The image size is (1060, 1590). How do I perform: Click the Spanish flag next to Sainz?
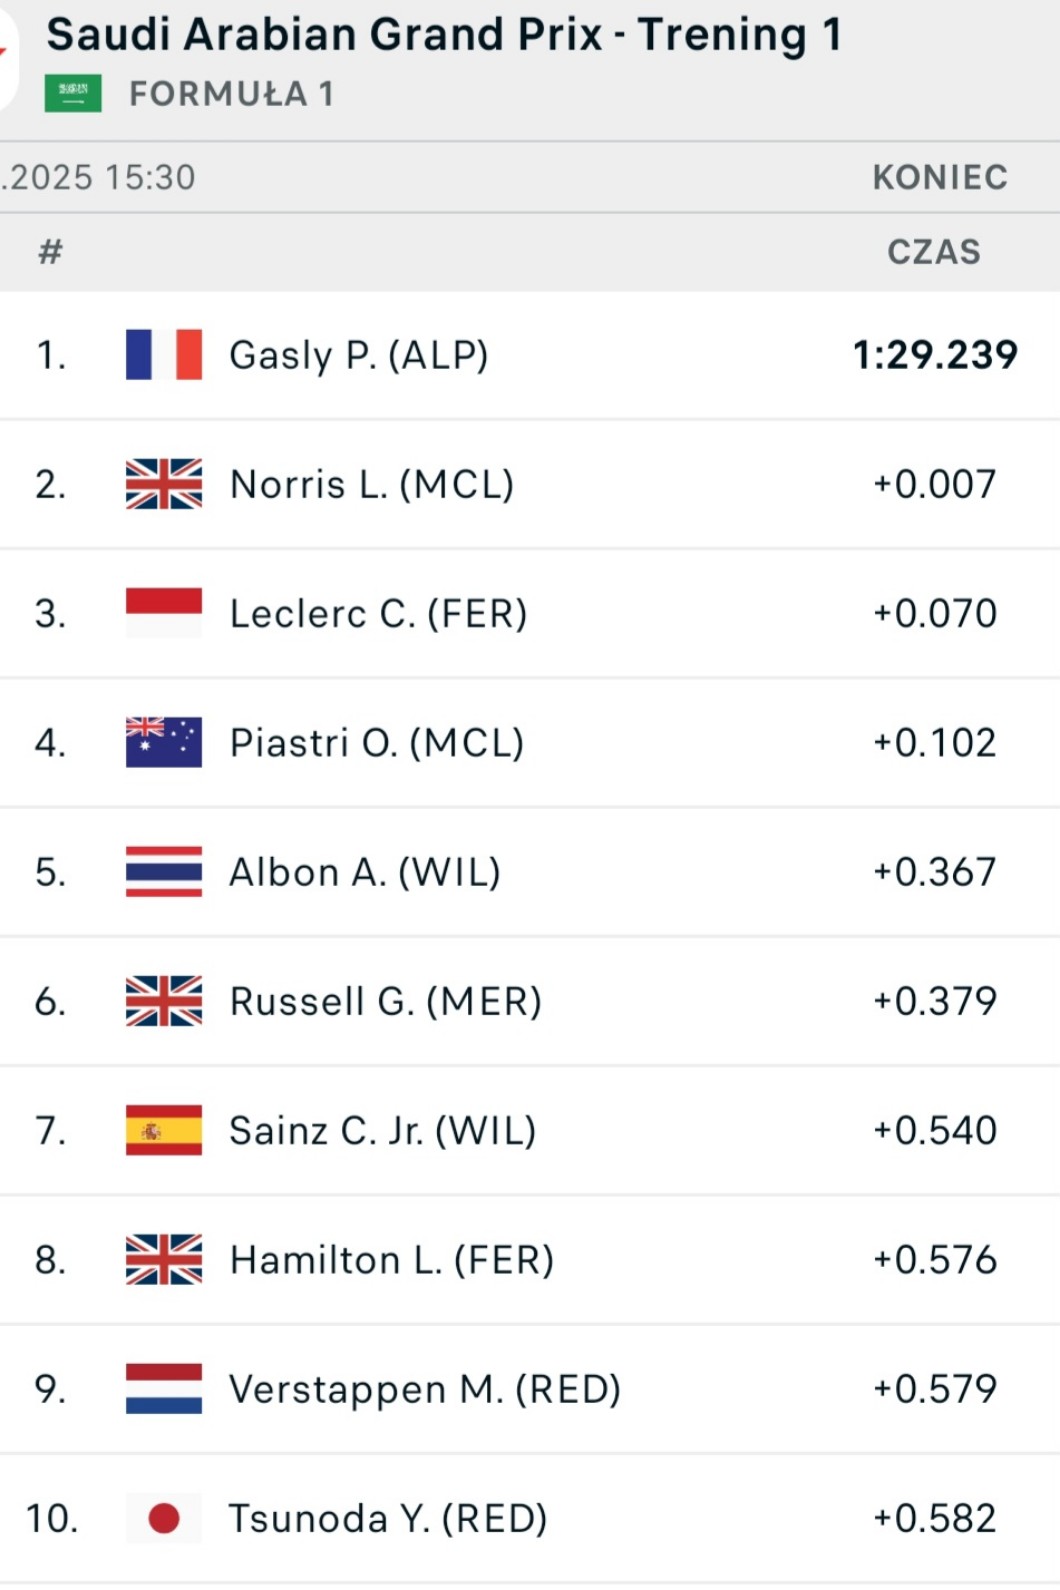pyautogui.click(x=164, y=1130)
